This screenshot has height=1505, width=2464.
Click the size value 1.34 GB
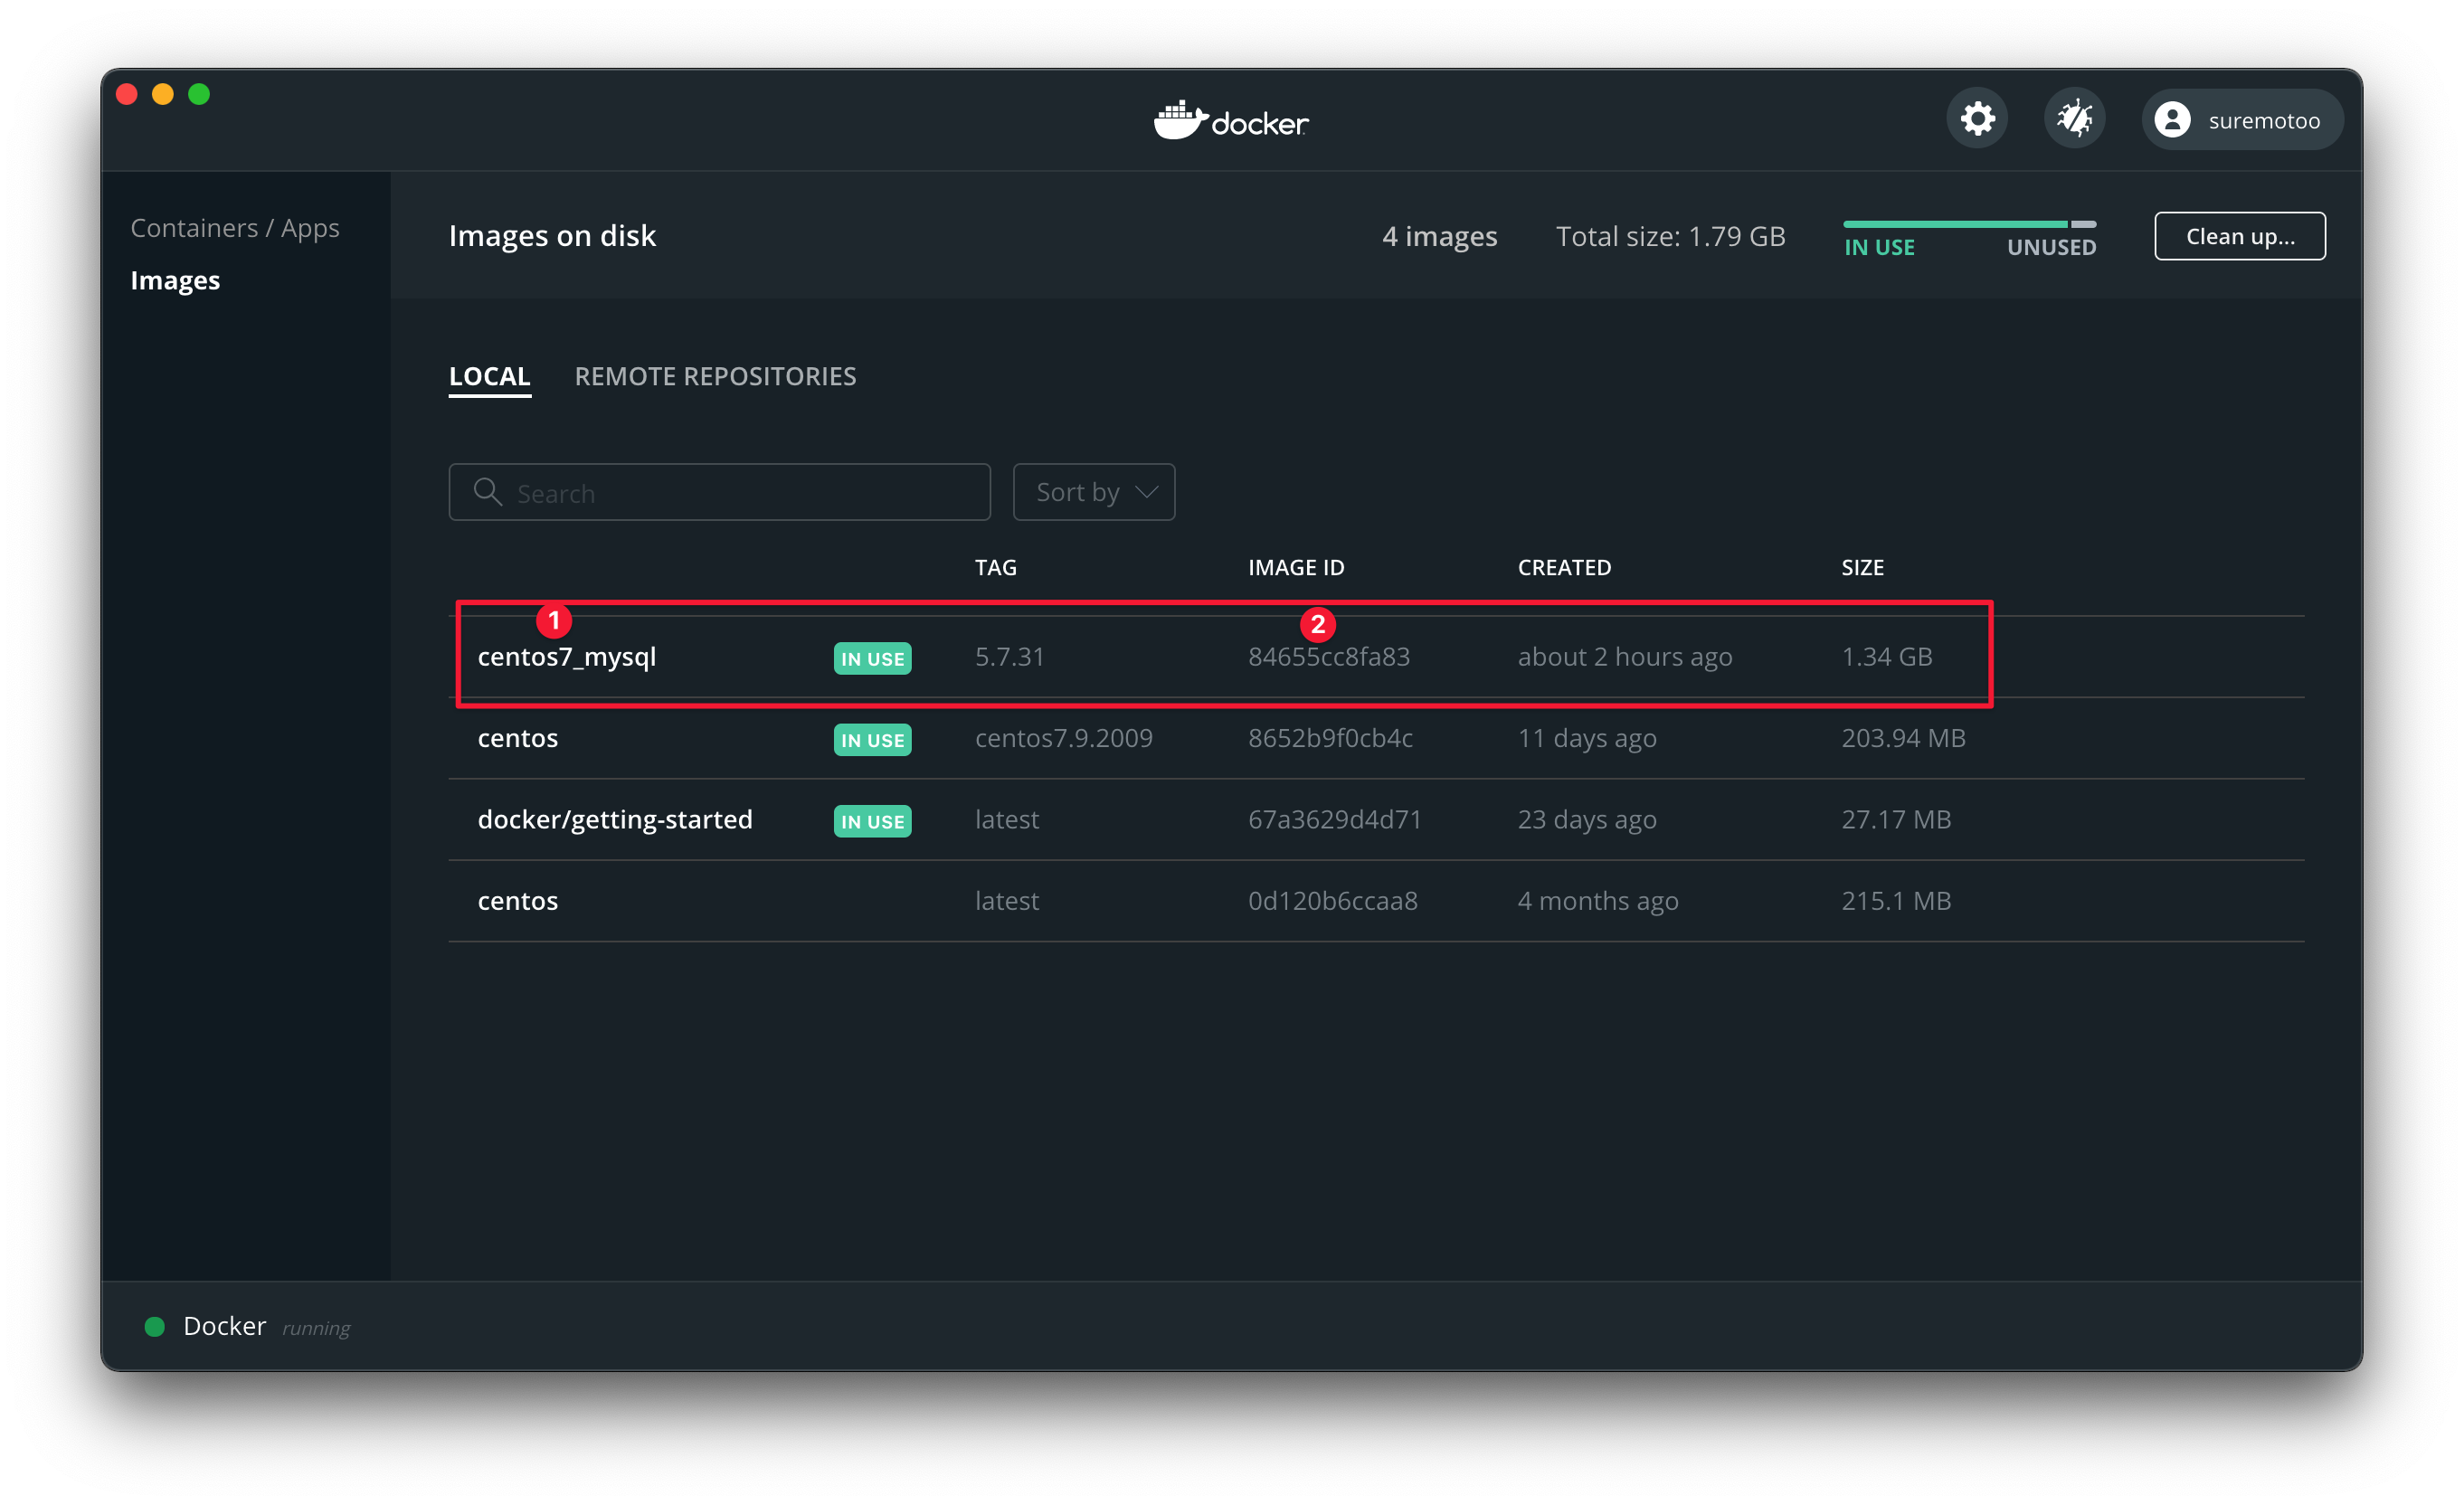1886,657
